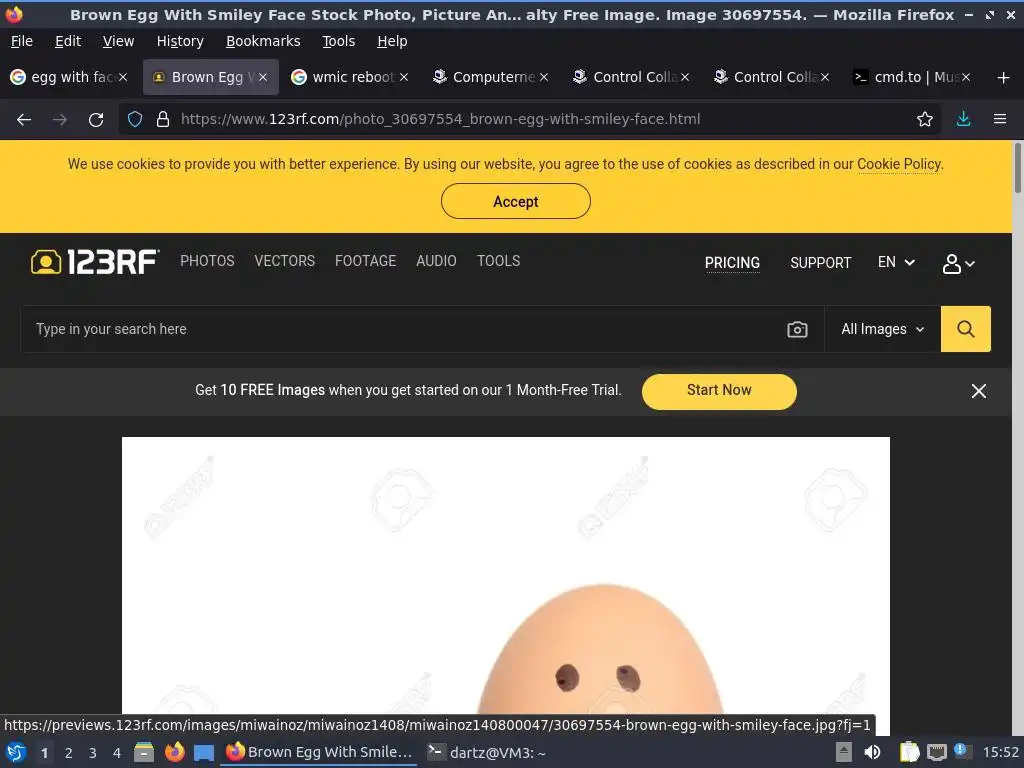Bookmark this page with the star
Screen dimensions: 1024x768
[925, 120]
